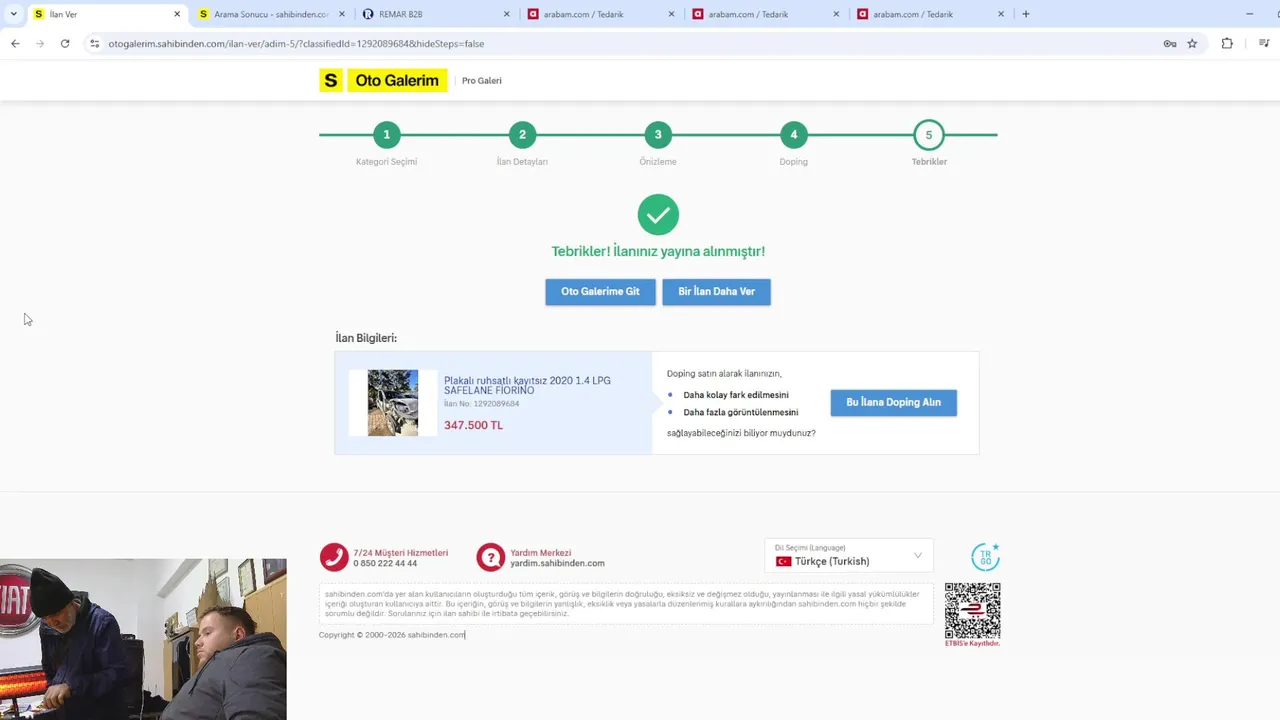Click the green success checkmark icon

658,214
